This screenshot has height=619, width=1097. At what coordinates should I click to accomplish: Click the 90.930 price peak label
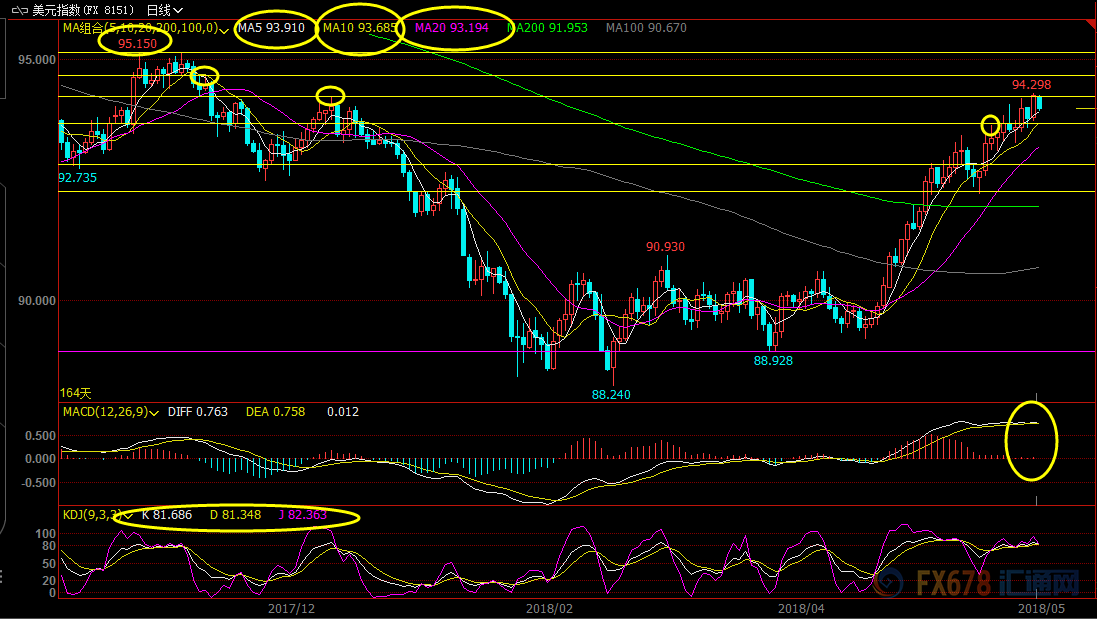[x=665, y=246]
